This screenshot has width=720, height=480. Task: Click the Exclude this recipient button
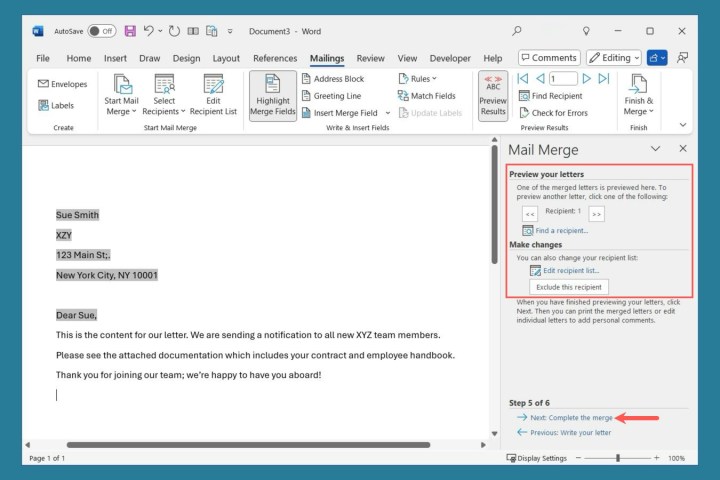click(568, 287)
